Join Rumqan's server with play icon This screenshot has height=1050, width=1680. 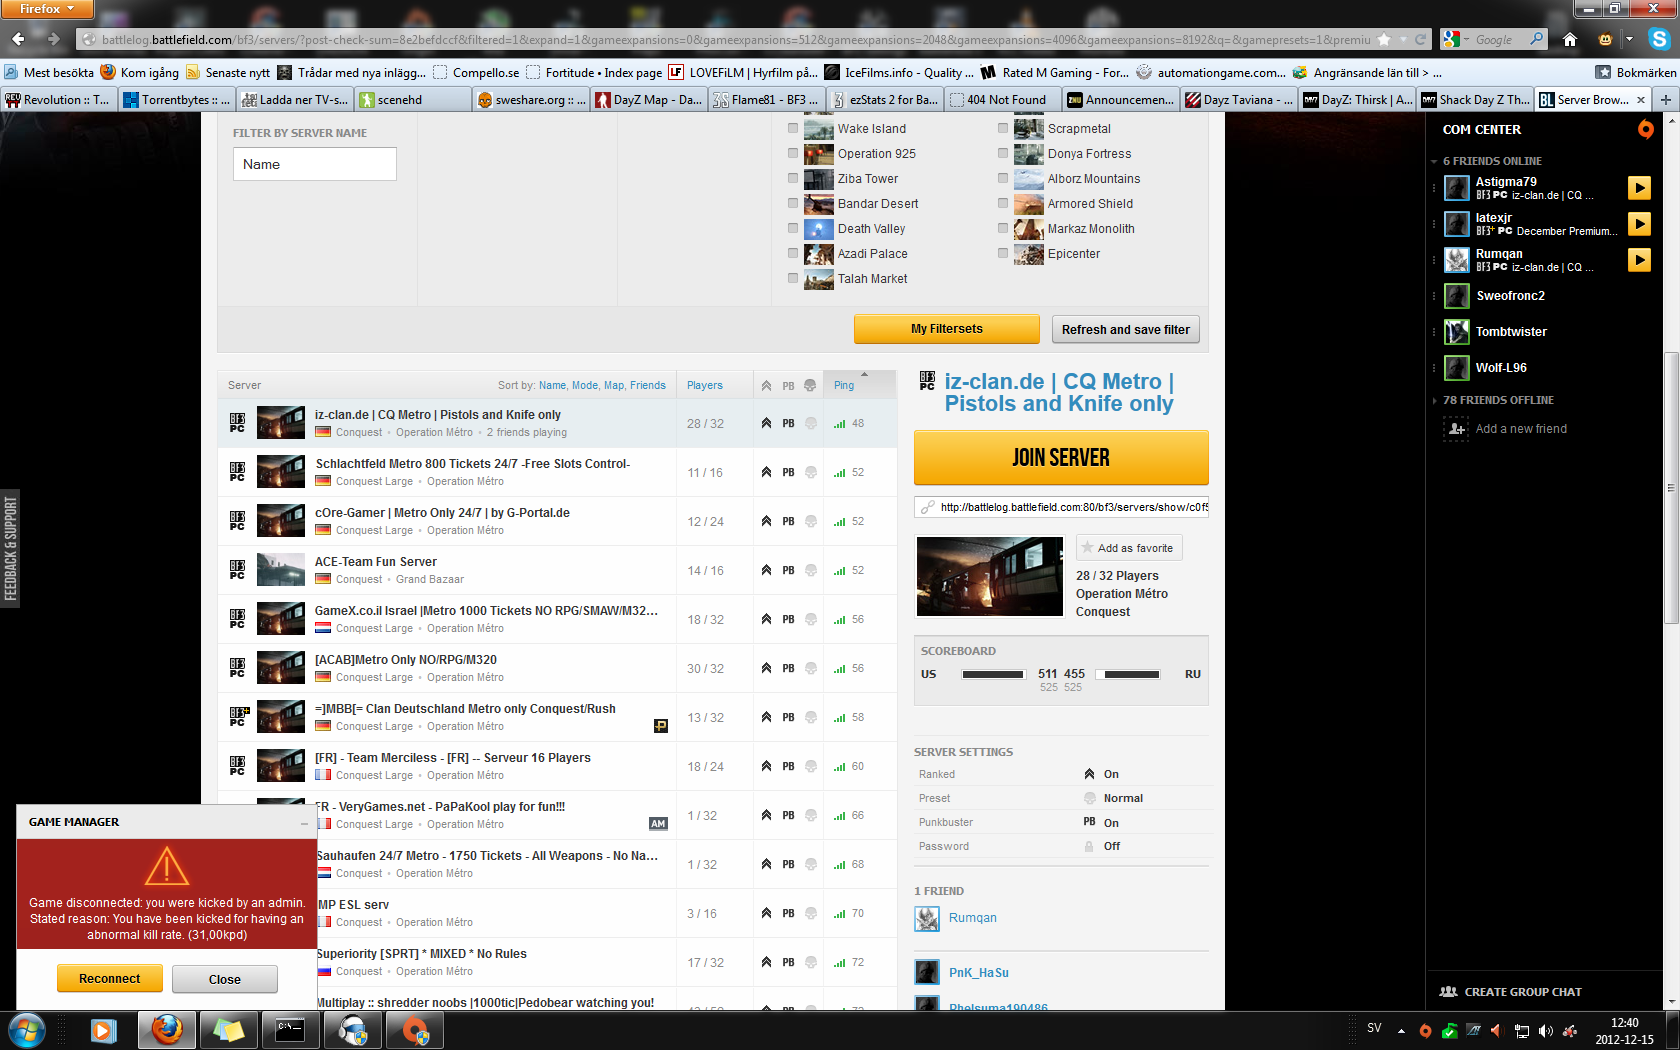point(1639,260)
